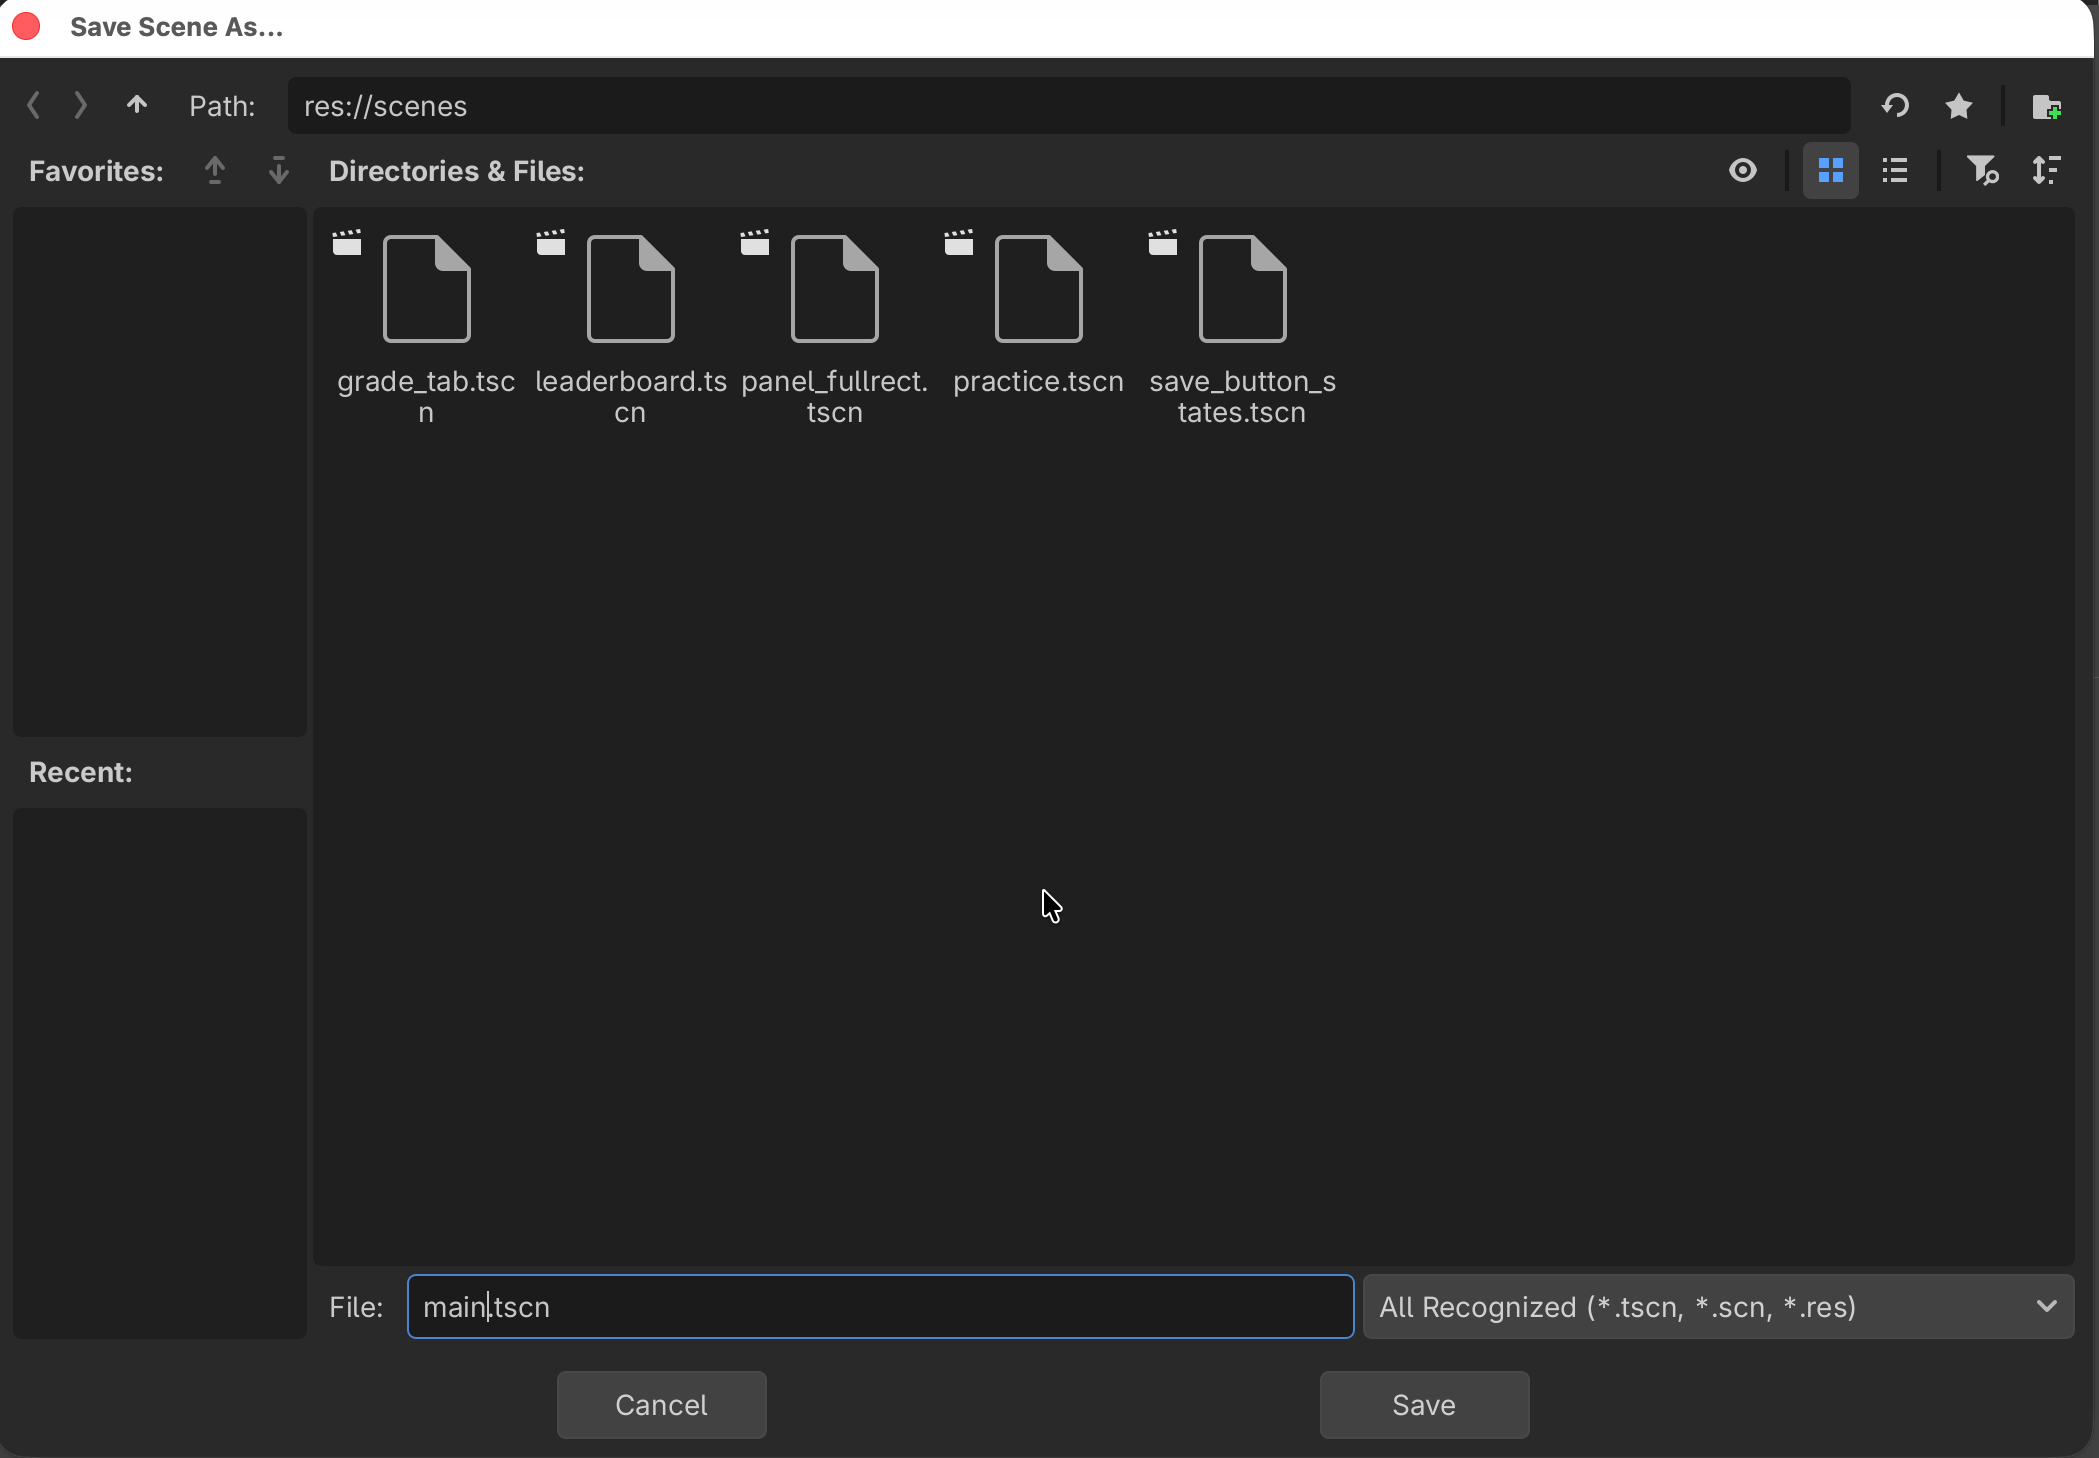
Task: Click the path field showing res://scenes
Action: (1069, 106)
